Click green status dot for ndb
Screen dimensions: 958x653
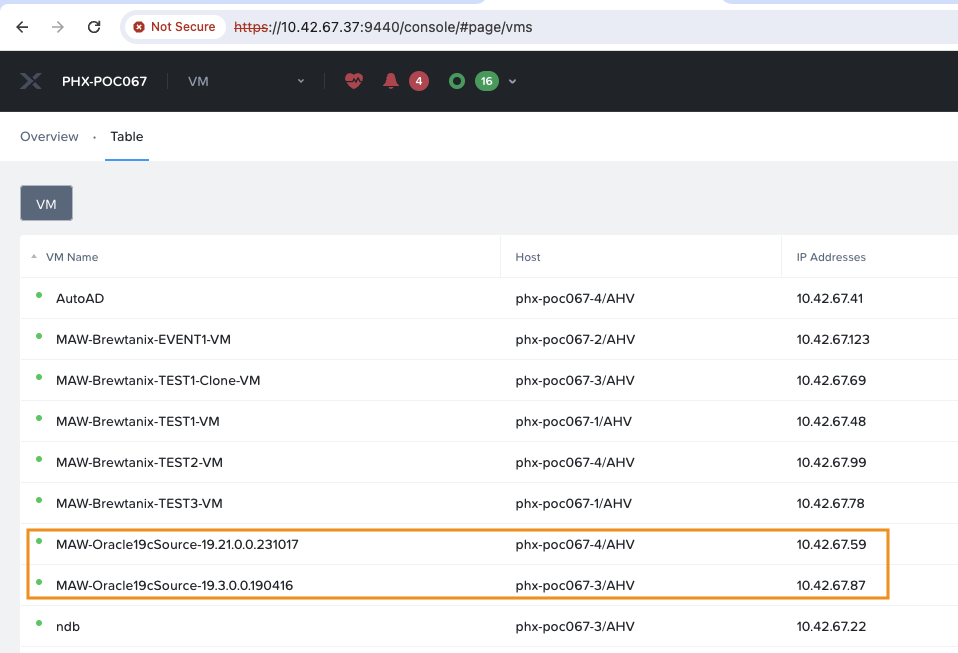pyautogui.click(x=39, y=623)
